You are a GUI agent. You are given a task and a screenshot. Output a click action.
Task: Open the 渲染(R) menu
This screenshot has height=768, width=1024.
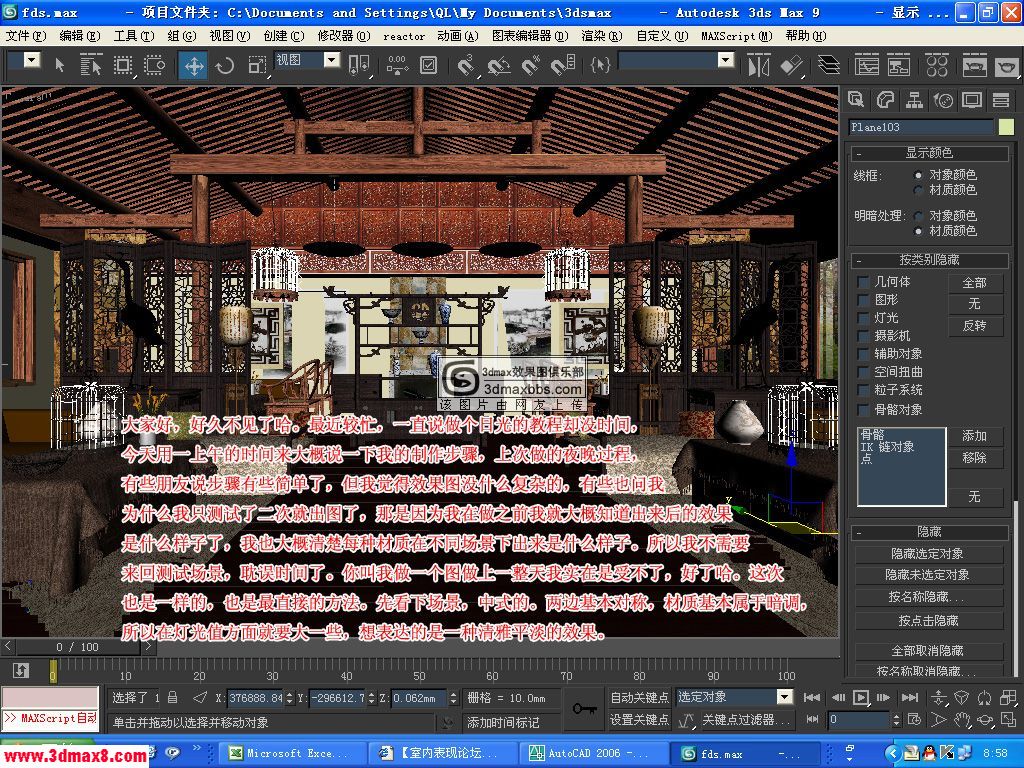[601, 36]
